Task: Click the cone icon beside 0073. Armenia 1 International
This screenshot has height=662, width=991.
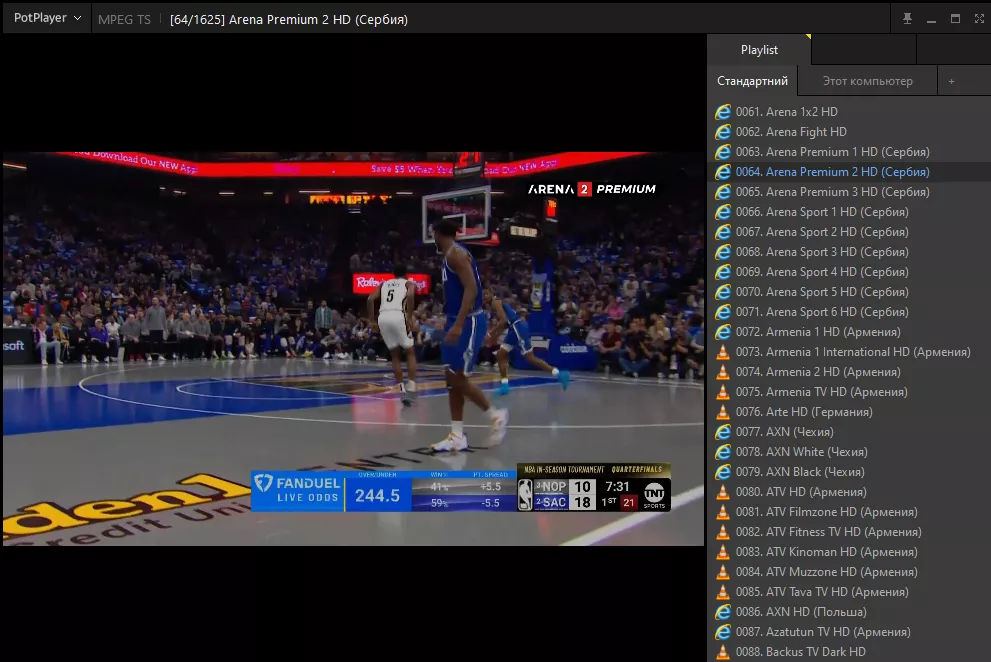Action: click(x=722, y=352)
